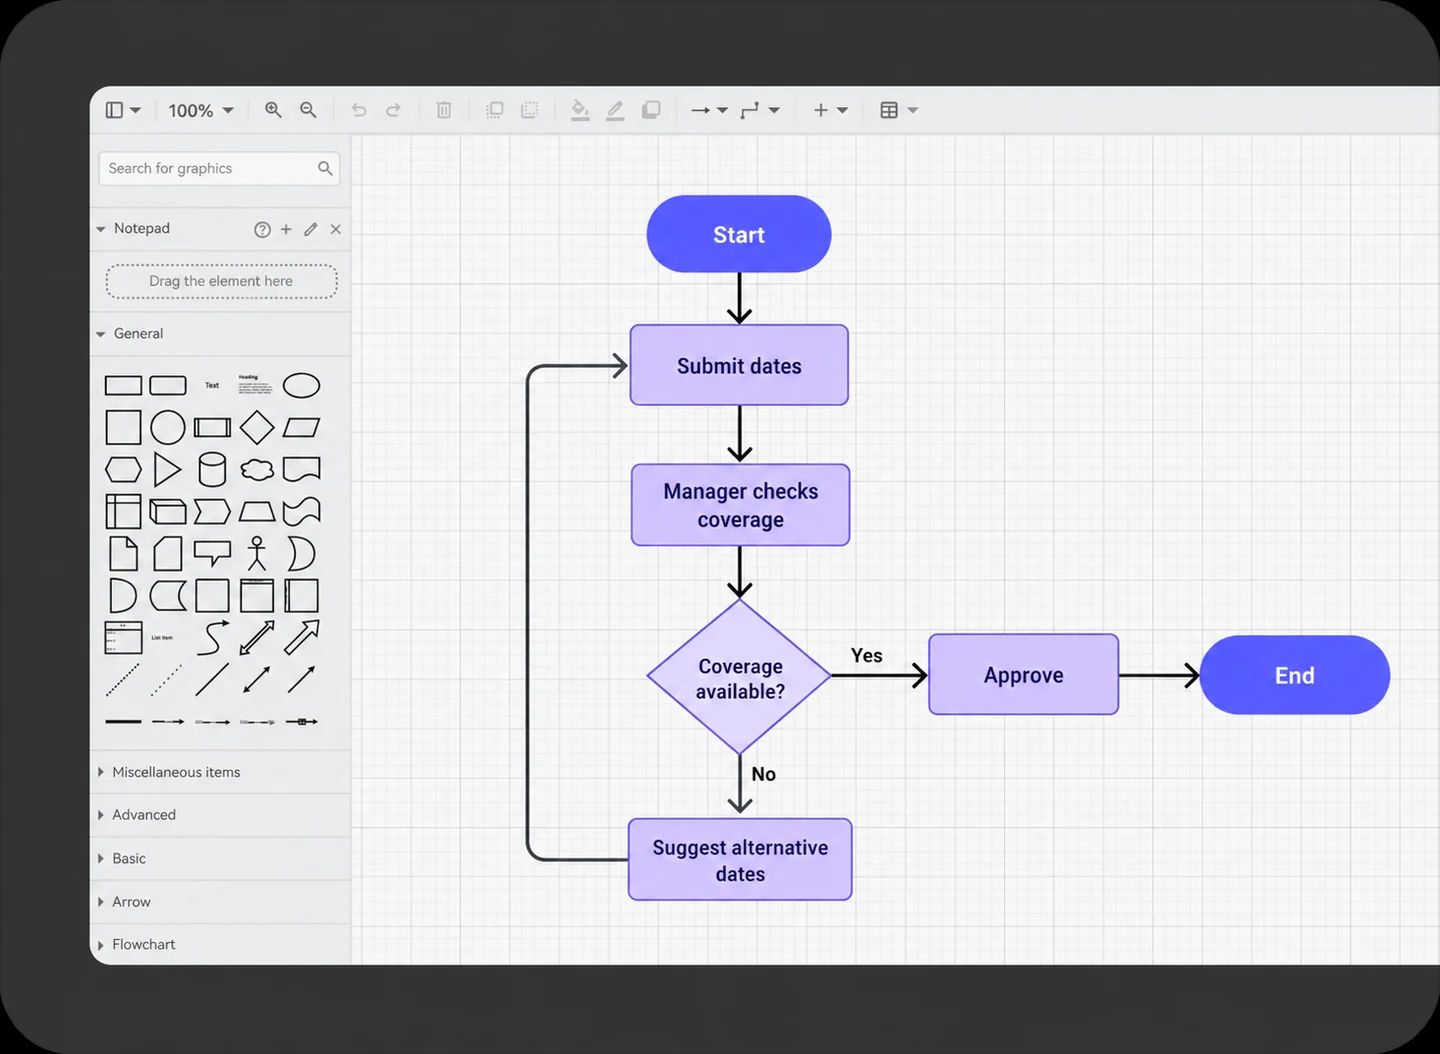Collapse the General shapes section
The height and width of the screenshot is (1054, 1440).
(x=100, y=334)
